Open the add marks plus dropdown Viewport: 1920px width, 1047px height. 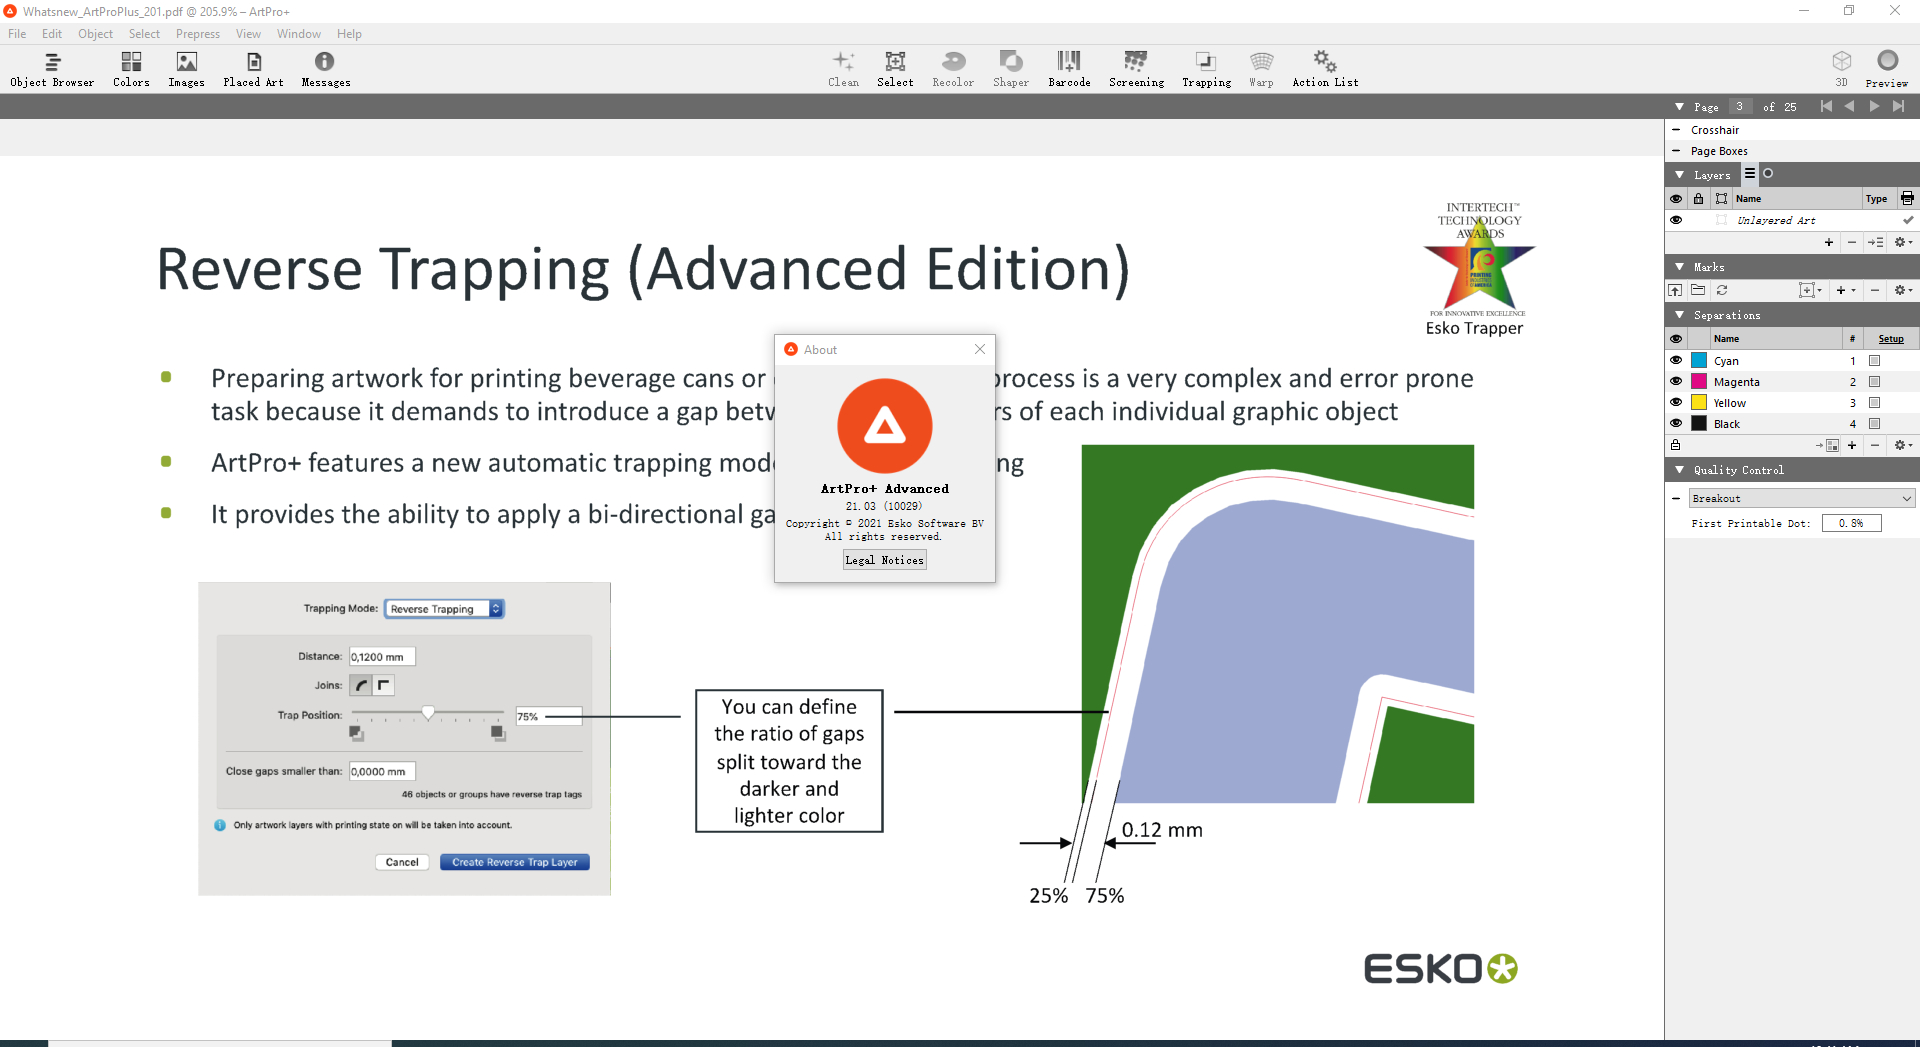(1845, 290)
